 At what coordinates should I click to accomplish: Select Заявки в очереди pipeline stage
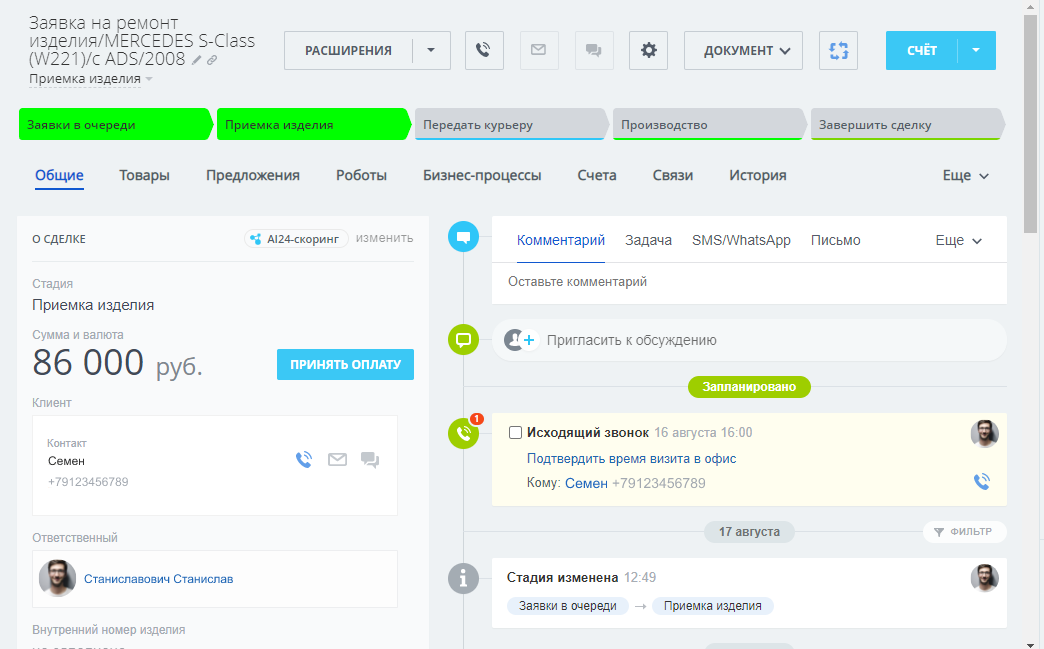pos(116,124)
